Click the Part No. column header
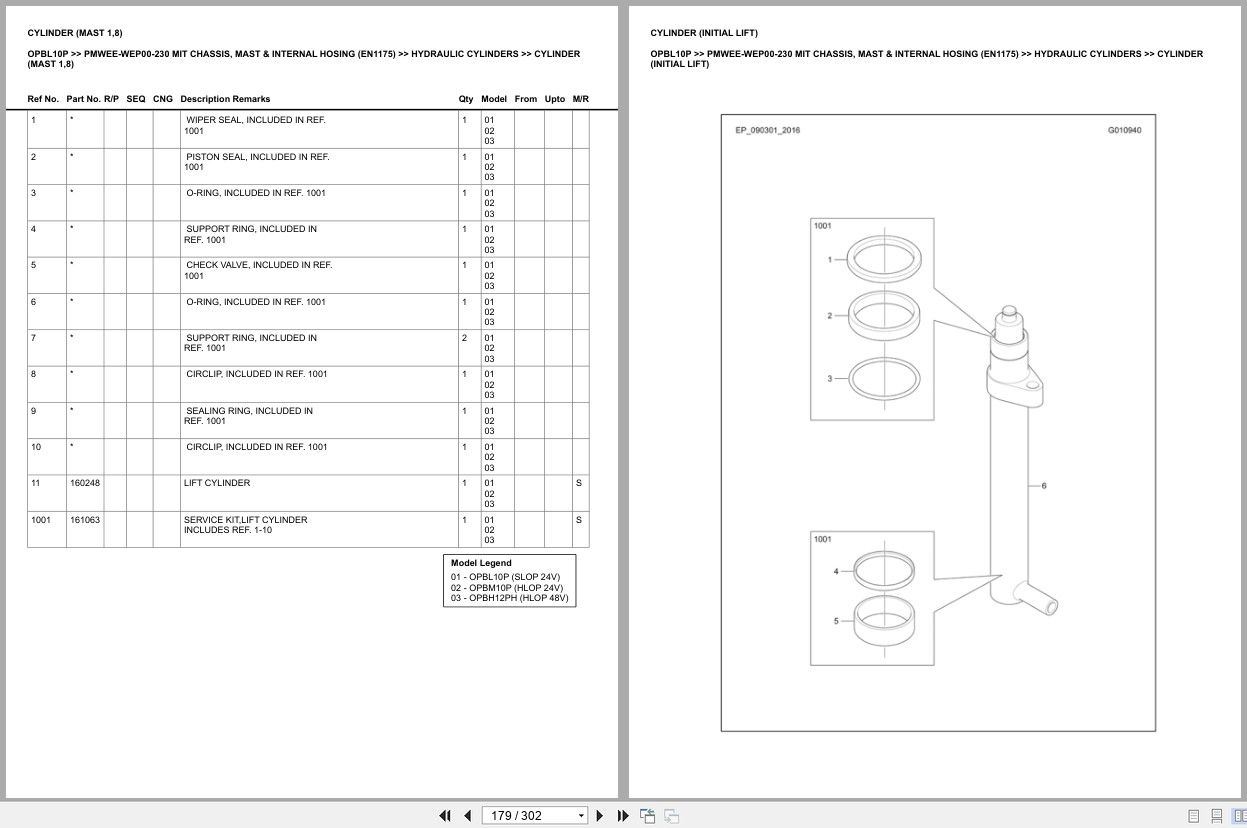The image size is (1247, 828). pyautogui.click(x=83, y=99)
